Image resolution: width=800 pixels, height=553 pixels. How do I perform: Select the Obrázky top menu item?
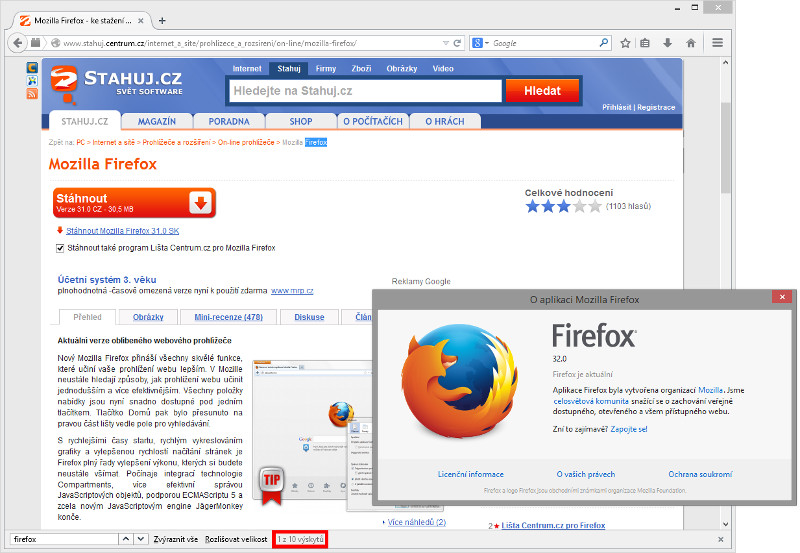[x=402, y=68]
